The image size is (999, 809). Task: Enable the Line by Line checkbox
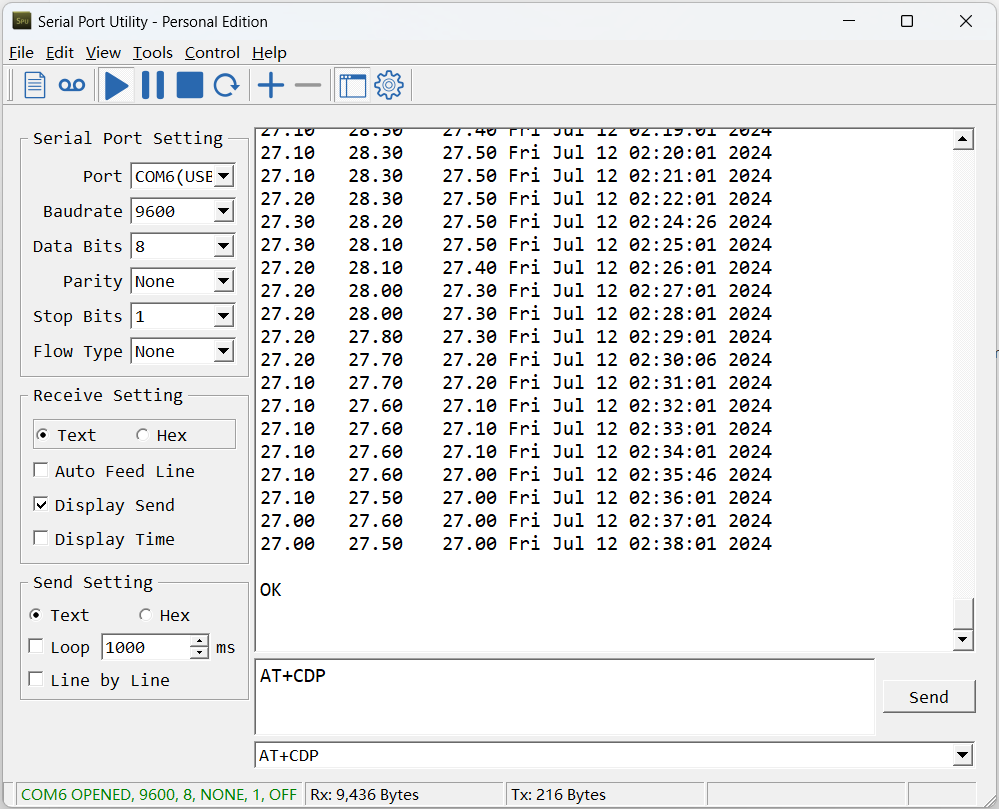pyautogui.click(x=36, y=680)
